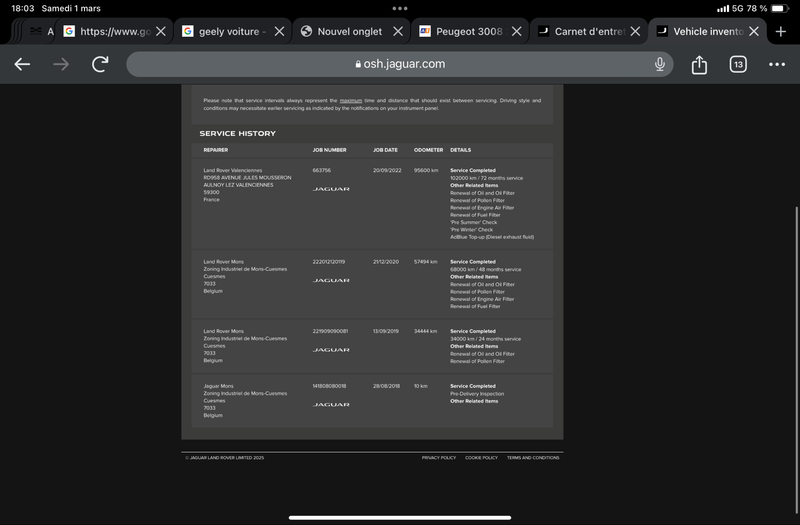Click 'Pre-Delivery Inspection' detail text
Viewport: 800px width, 525px height.
tap(477, 394)
